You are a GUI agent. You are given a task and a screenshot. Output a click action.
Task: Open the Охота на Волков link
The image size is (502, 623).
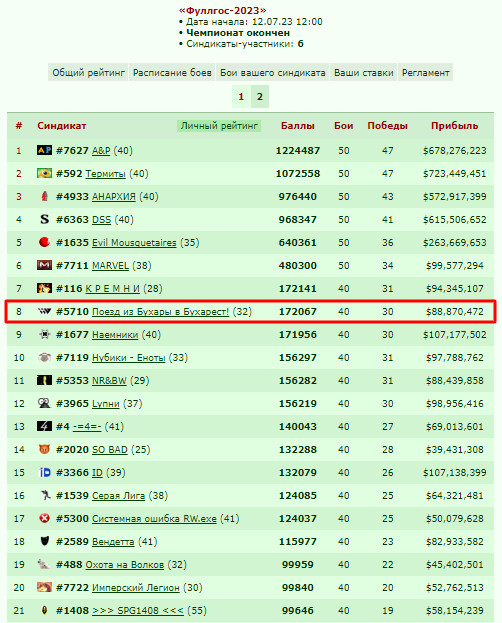tap(125, 565)
